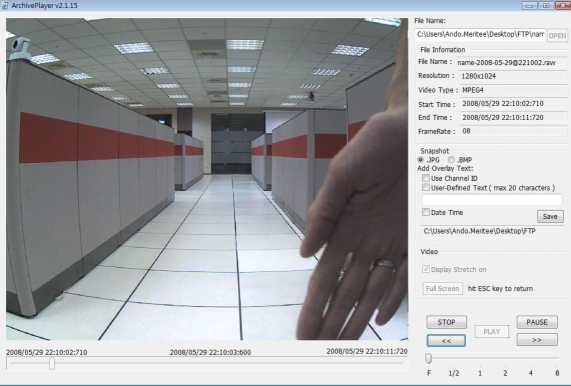Enable the User-Defined Text checkbox
The width and height of the screenshot is (571, 386).
(x=426, y=188)
